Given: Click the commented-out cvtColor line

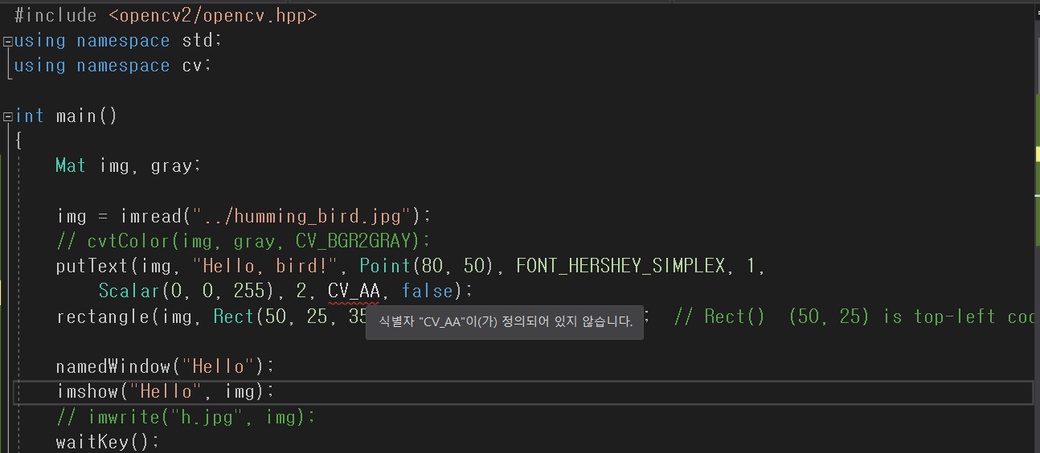Looking at the screenshot, I should click(x=242, y=241).
